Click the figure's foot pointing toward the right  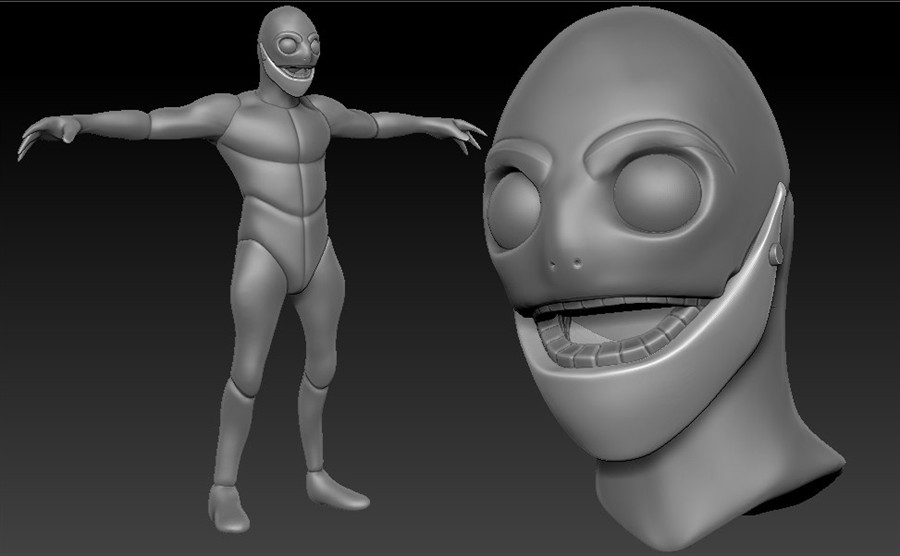click(335, 488)
